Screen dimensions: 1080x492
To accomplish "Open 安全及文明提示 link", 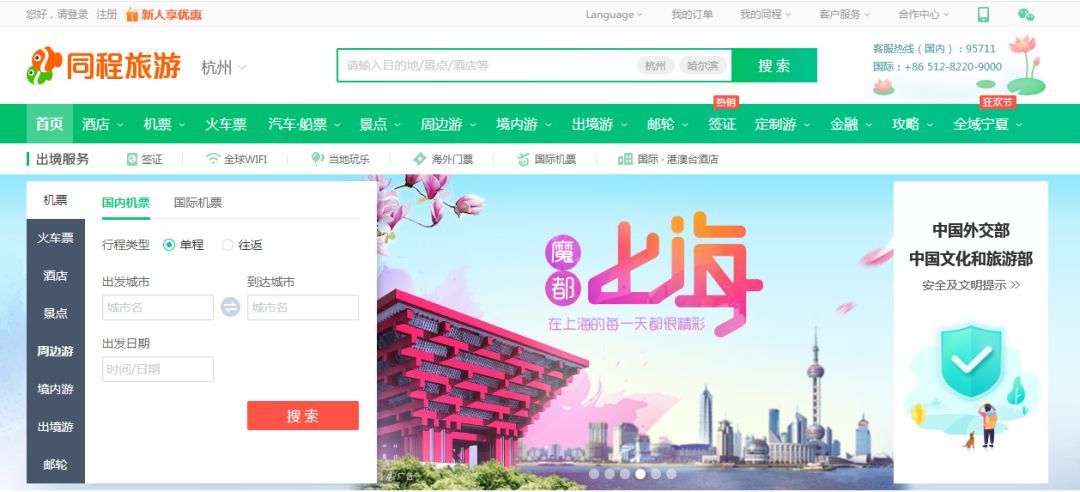I will click(970, 285).
